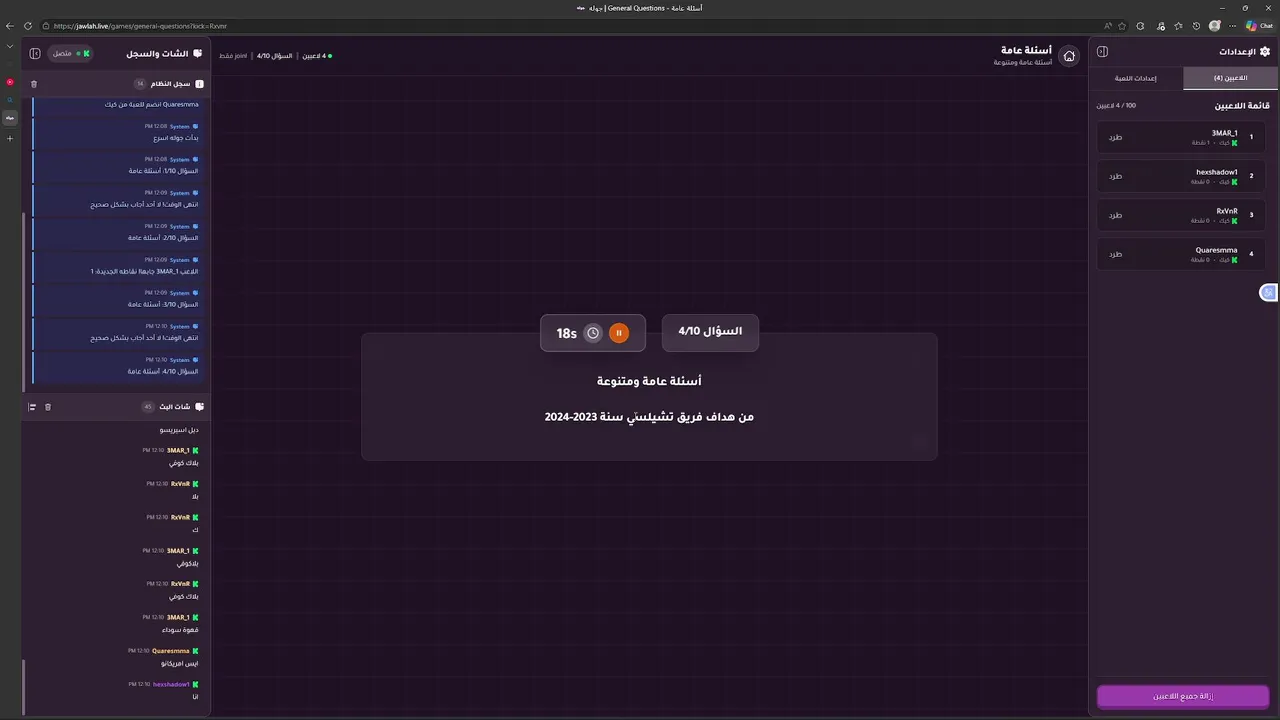Kick player 3MAR_1 with طرد
This screenshot has width=1280, height=720.
point(1115,137)
